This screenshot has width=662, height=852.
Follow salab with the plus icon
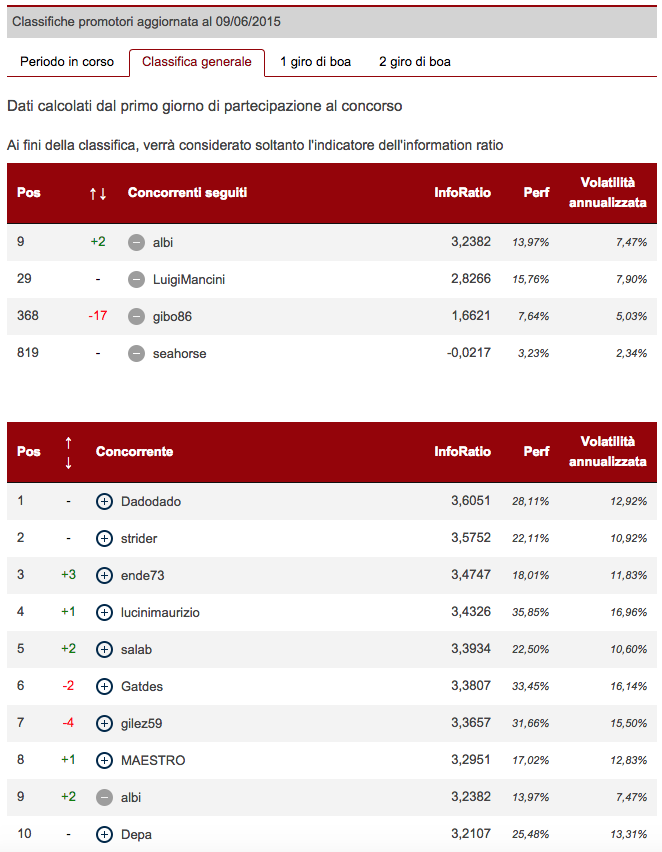[104, 649]
